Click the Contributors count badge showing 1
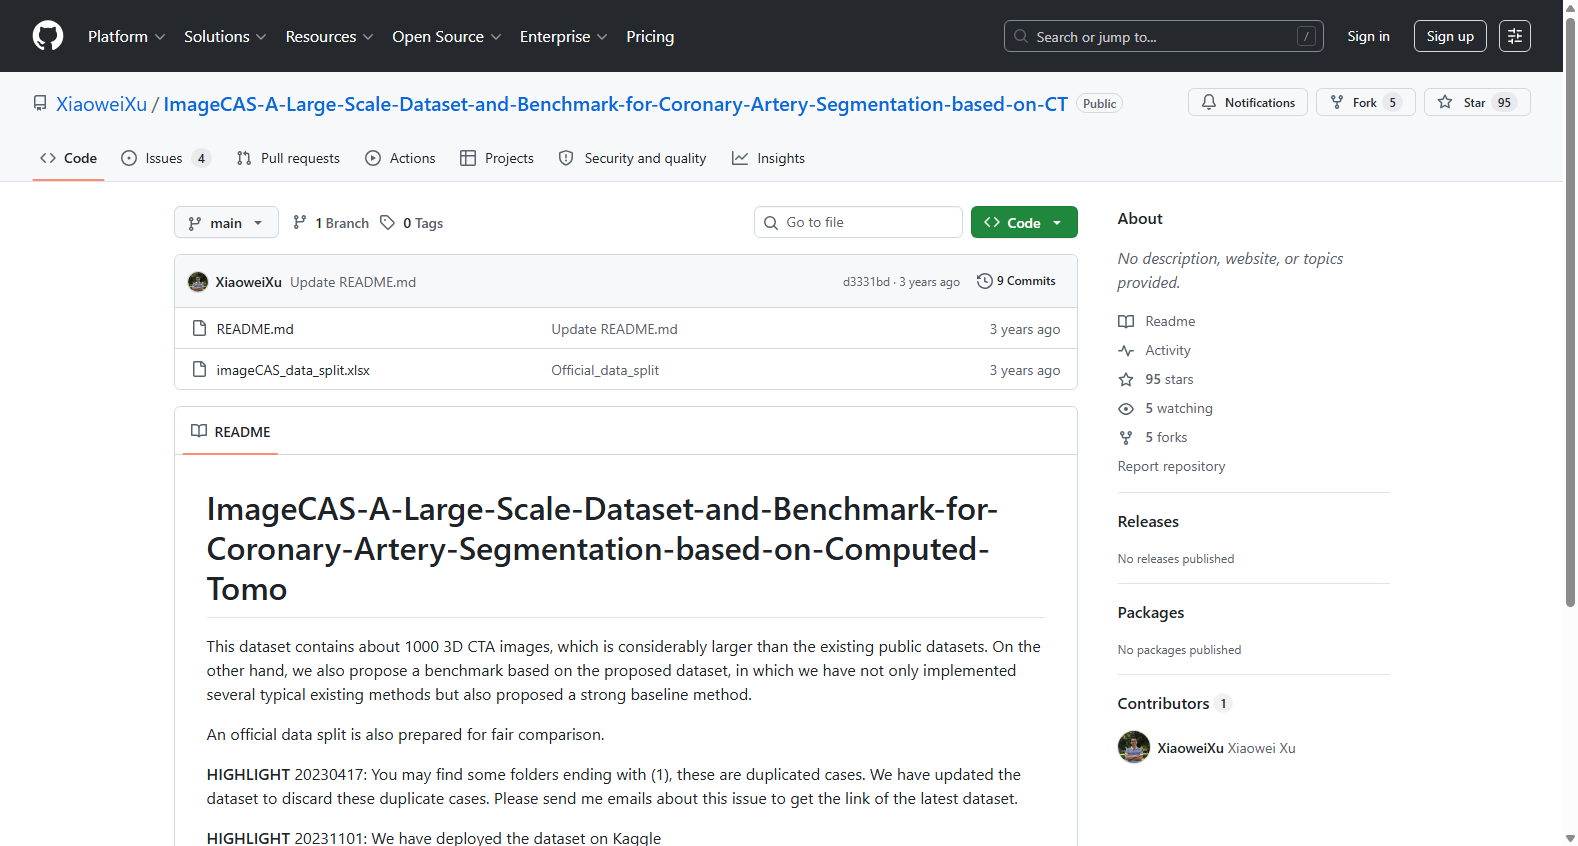1578x846 pixels. pos(1223,703)
